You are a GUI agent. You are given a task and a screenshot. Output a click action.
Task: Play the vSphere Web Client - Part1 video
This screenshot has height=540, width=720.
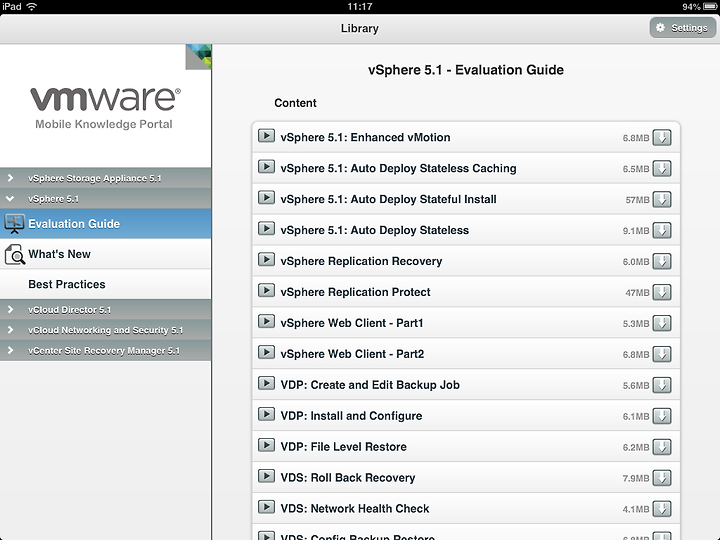point(266,321)
